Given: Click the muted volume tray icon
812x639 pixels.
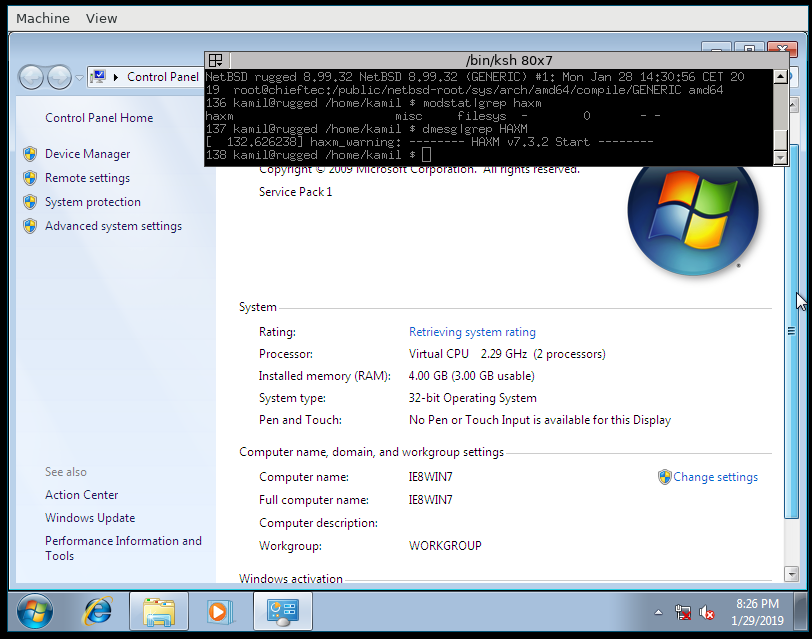Looking at the screenshot, I should point(707,613).
